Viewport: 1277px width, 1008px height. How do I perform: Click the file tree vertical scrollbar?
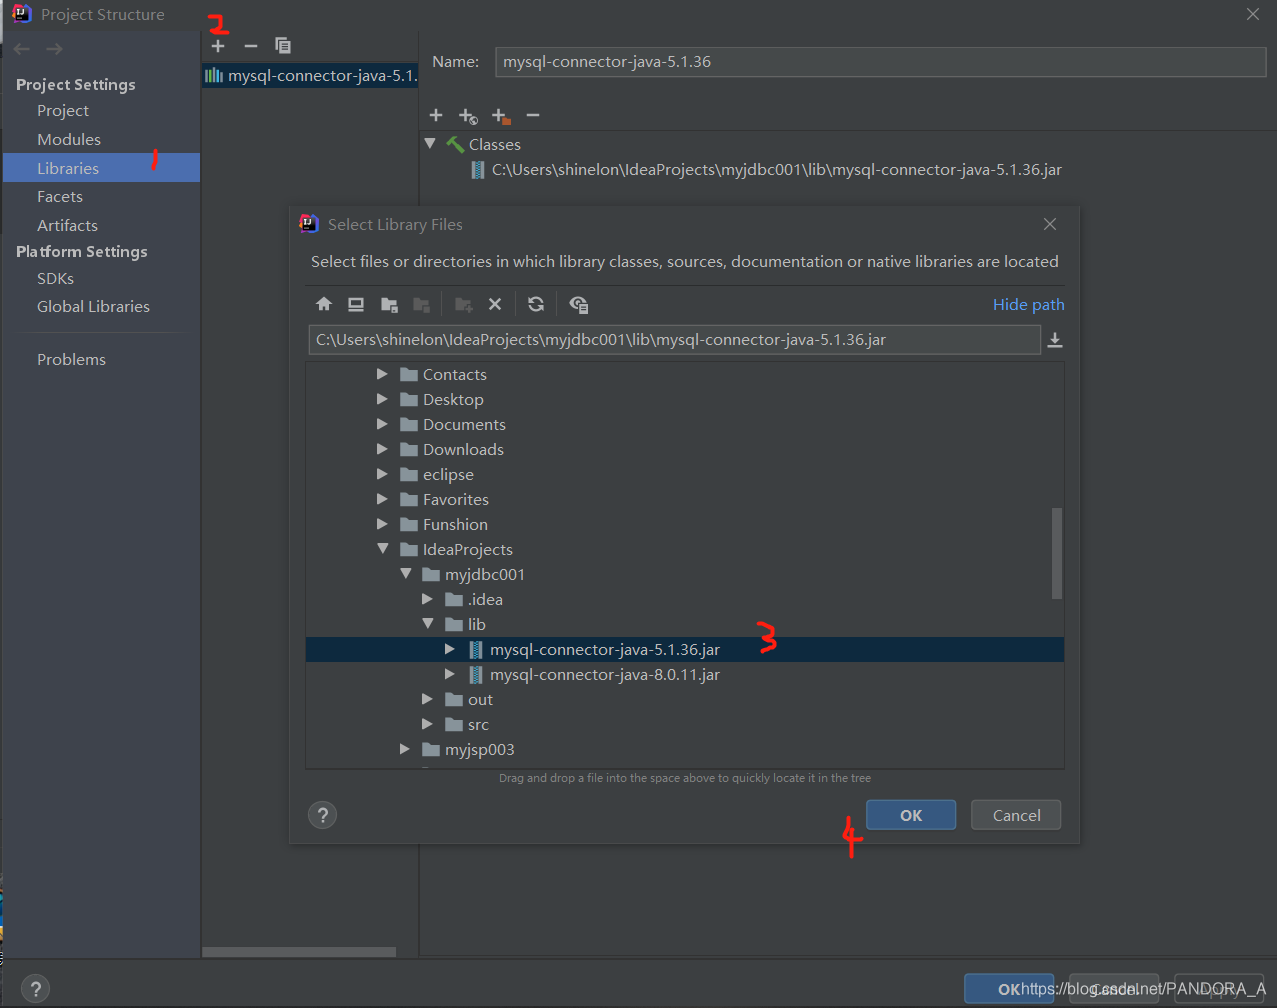pos(1057,553)
